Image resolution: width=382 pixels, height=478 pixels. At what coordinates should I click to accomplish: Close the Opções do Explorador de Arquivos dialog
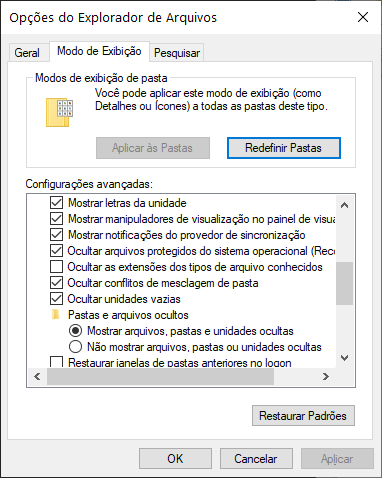click(363, 17)
